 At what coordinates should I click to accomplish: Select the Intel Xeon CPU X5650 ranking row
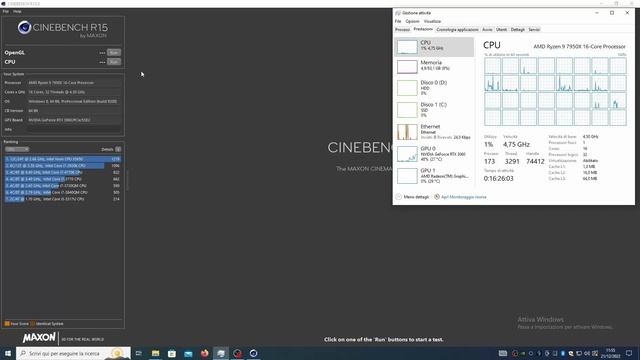click(63, 159)
